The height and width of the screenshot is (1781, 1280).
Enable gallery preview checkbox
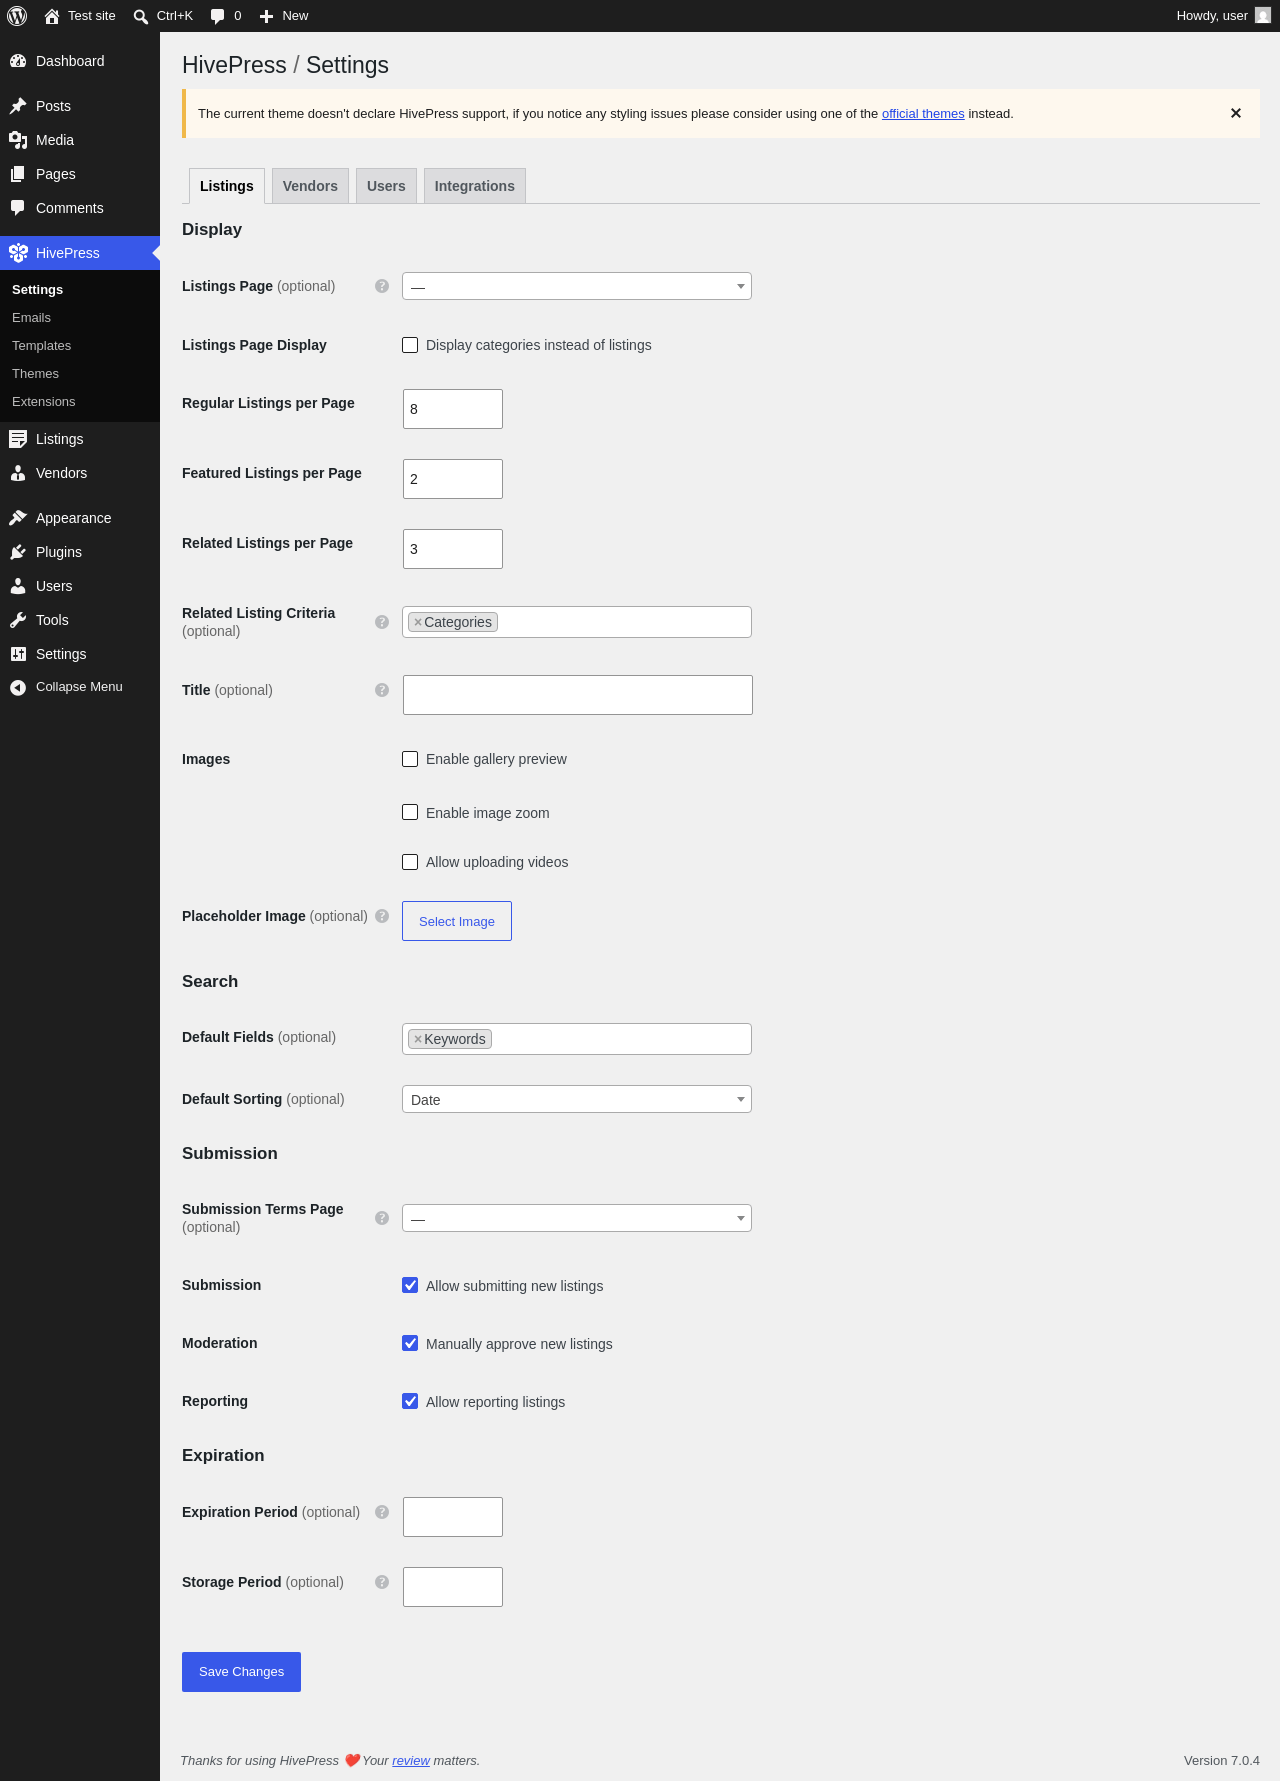coord(410,759)
